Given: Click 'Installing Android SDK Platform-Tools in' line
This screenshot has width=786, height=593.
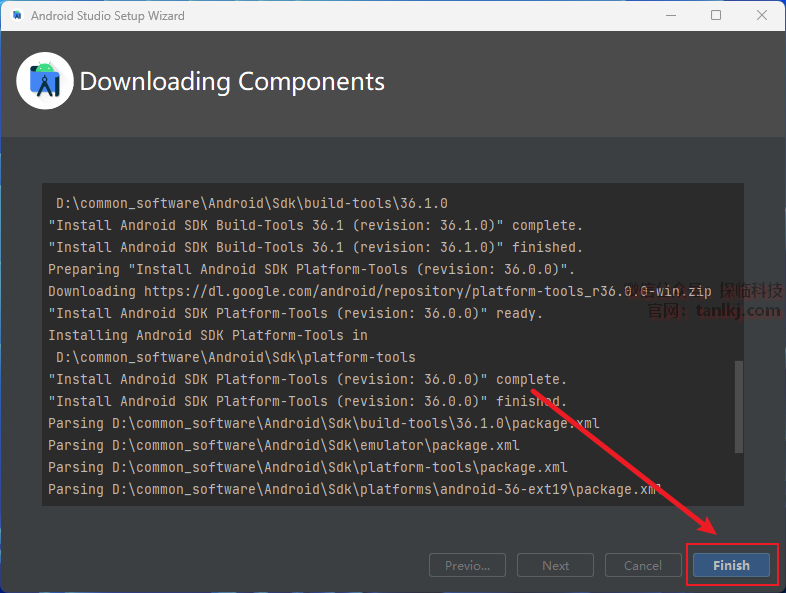Looking at the screenshot, I should click(x=208, y=335).
